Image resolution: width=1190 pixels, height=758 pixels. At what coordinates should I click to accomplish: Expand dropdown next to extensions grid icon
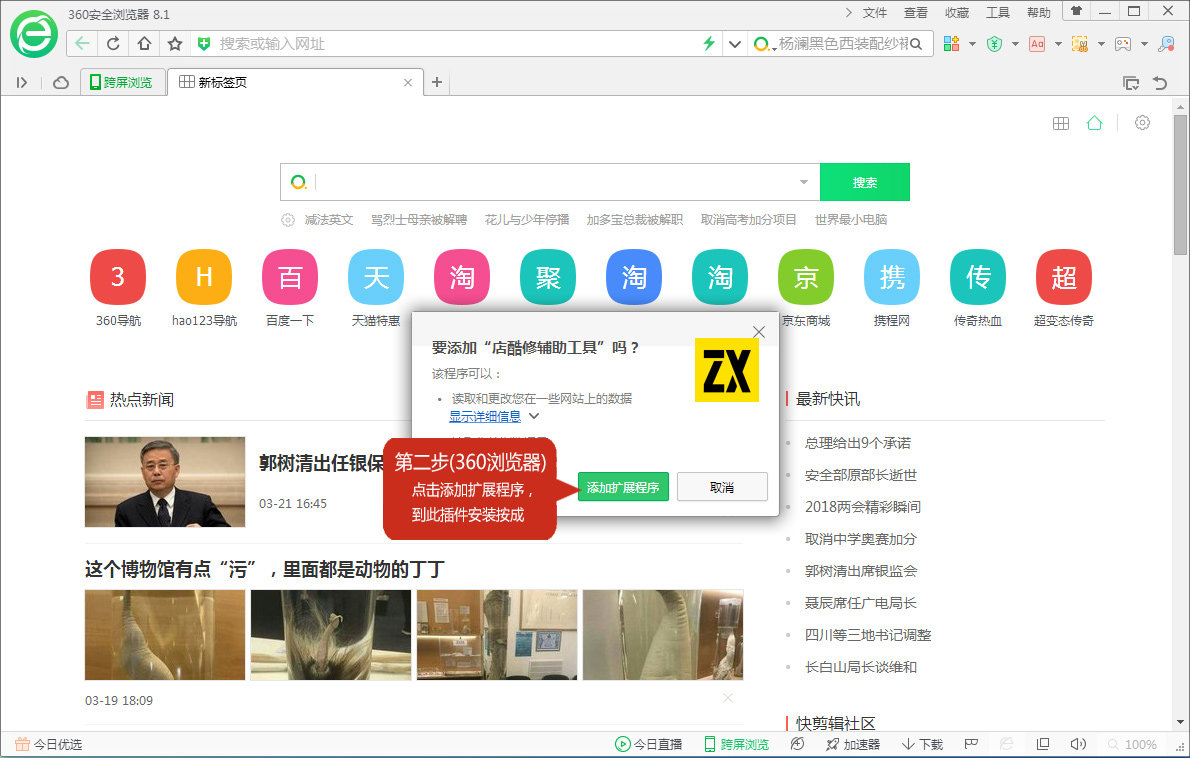(971, 44)
